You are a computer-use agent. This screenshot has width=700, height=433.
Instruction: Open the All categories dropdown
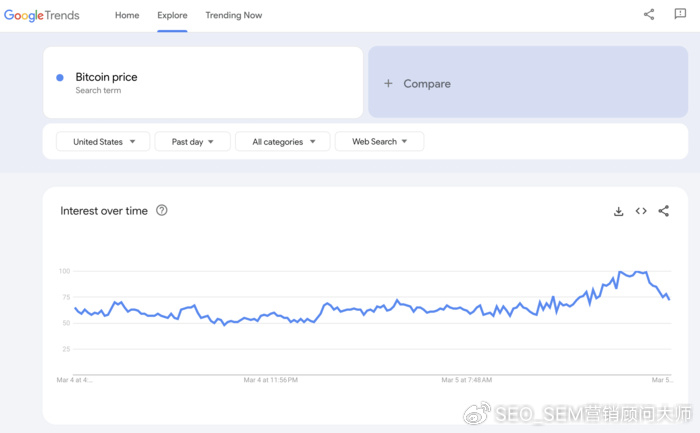click(x=283, y=142)
